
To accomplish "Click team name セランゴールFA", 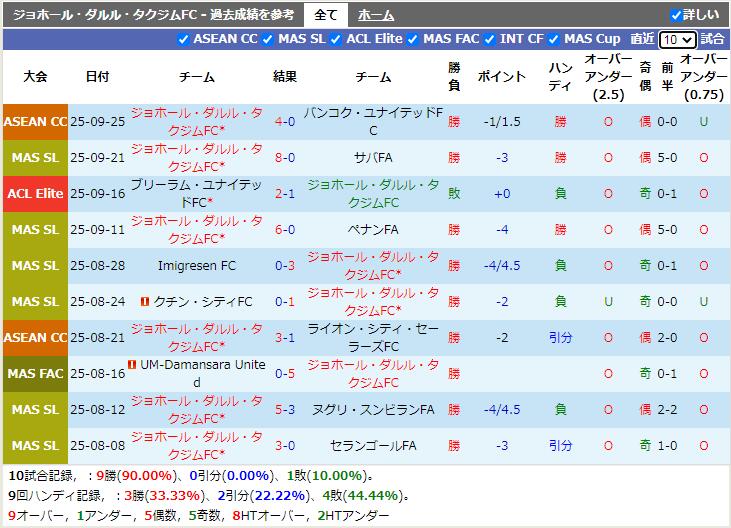I will click(x=373, y=446).
